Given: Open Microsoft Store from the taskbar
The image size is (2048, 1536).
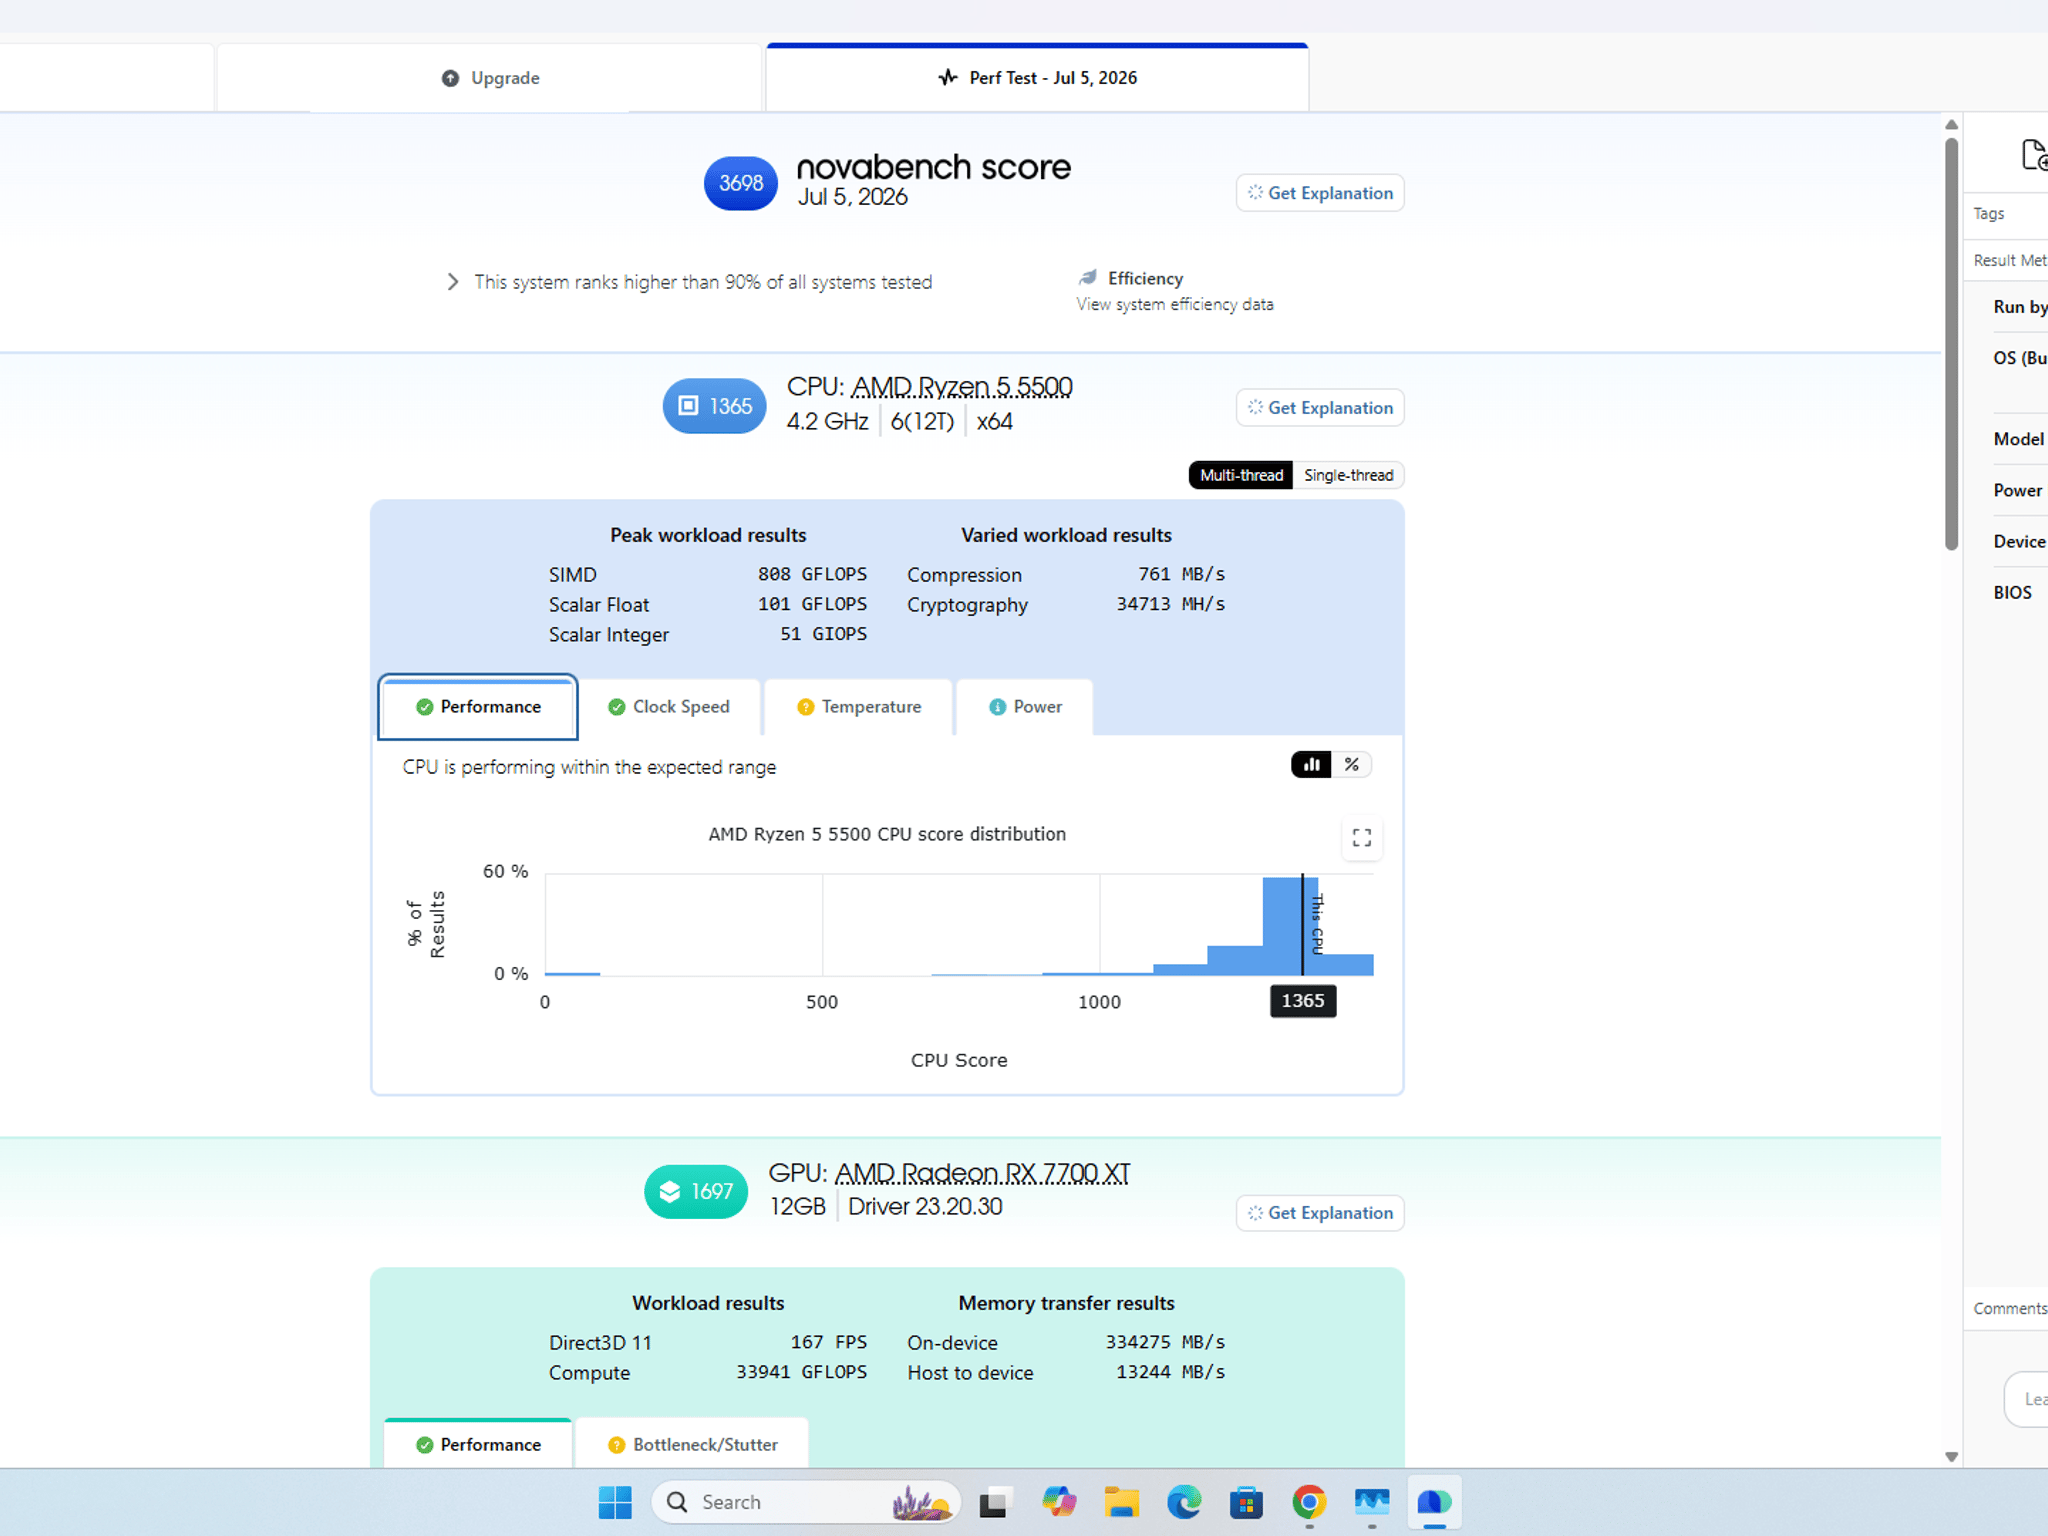Looking at the screenshot, I should (1246, 1502).
